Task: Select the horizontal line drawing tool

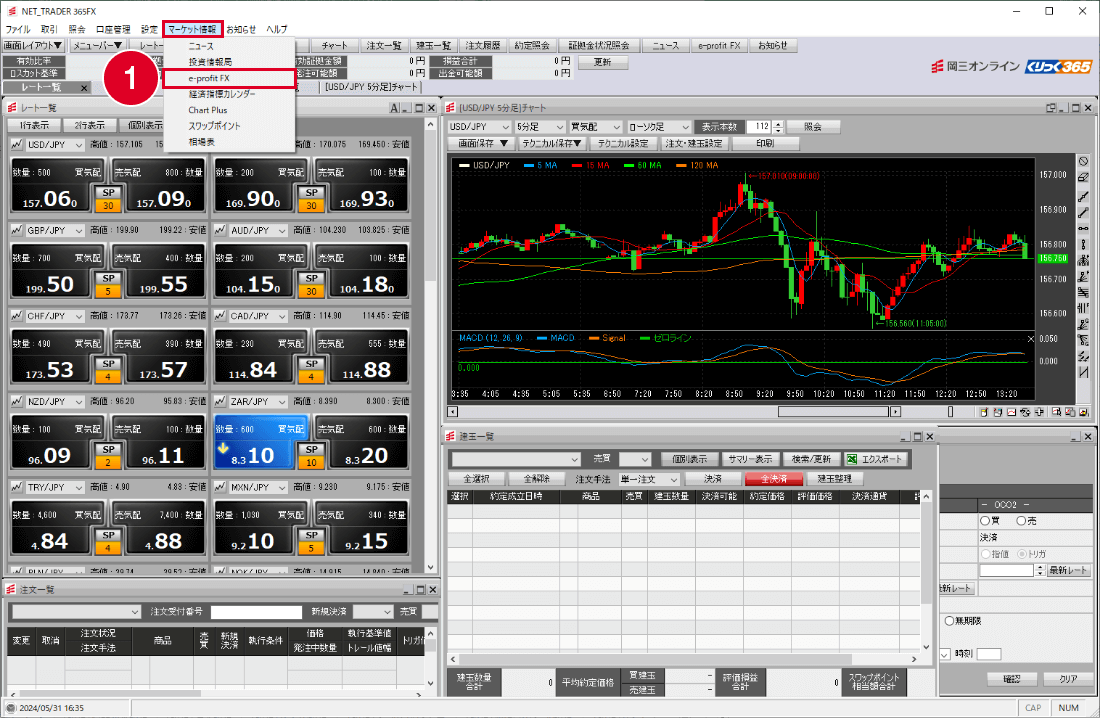Action: point(1083,229)
